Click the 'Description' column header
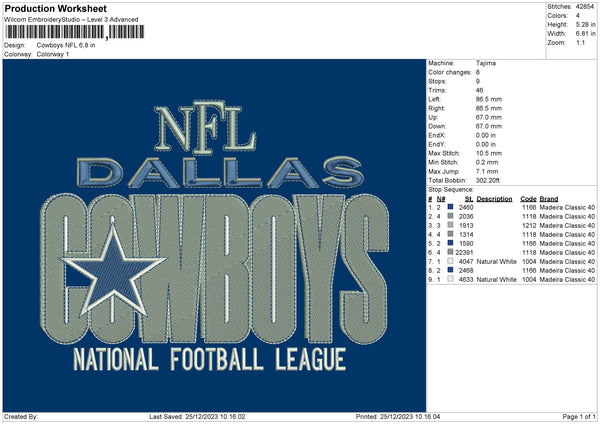Viewport: 600px width, 424px height. point(494,199)
